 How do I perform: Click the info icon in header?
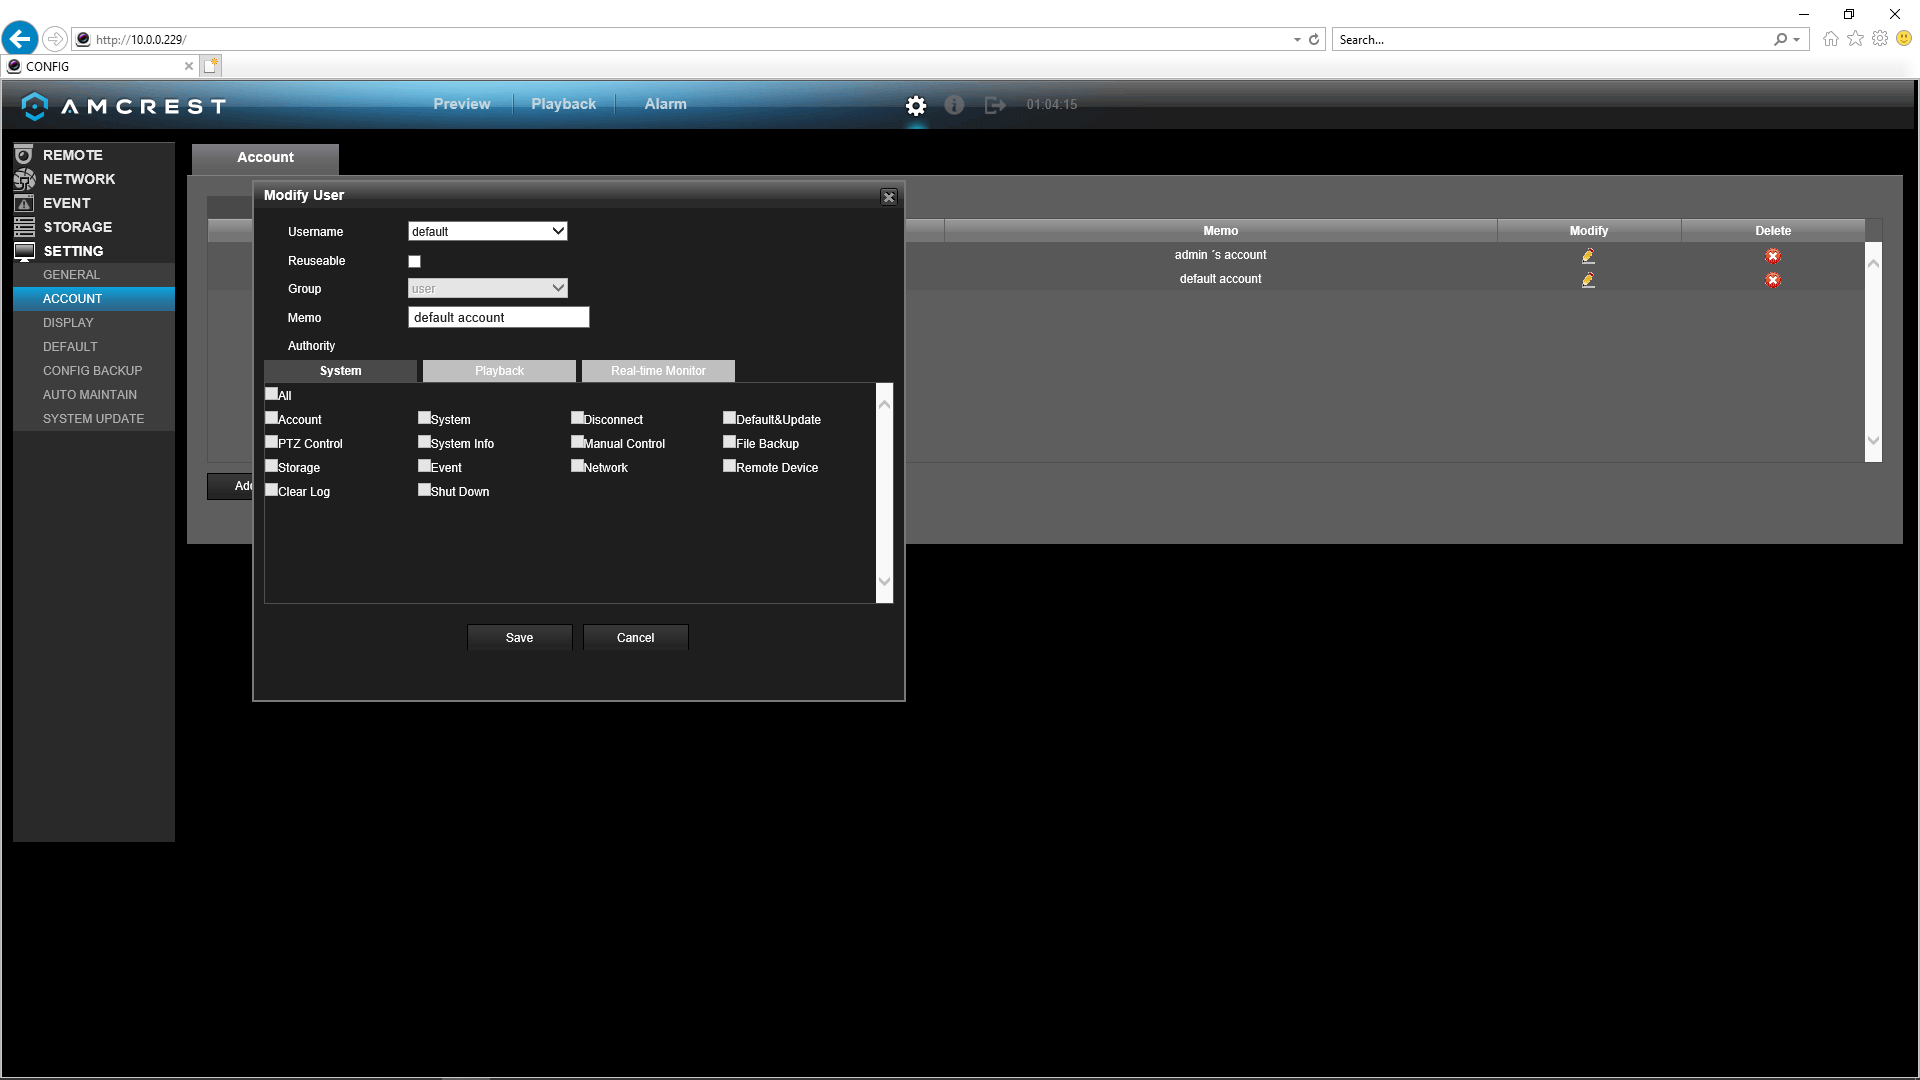coord(954,105)
